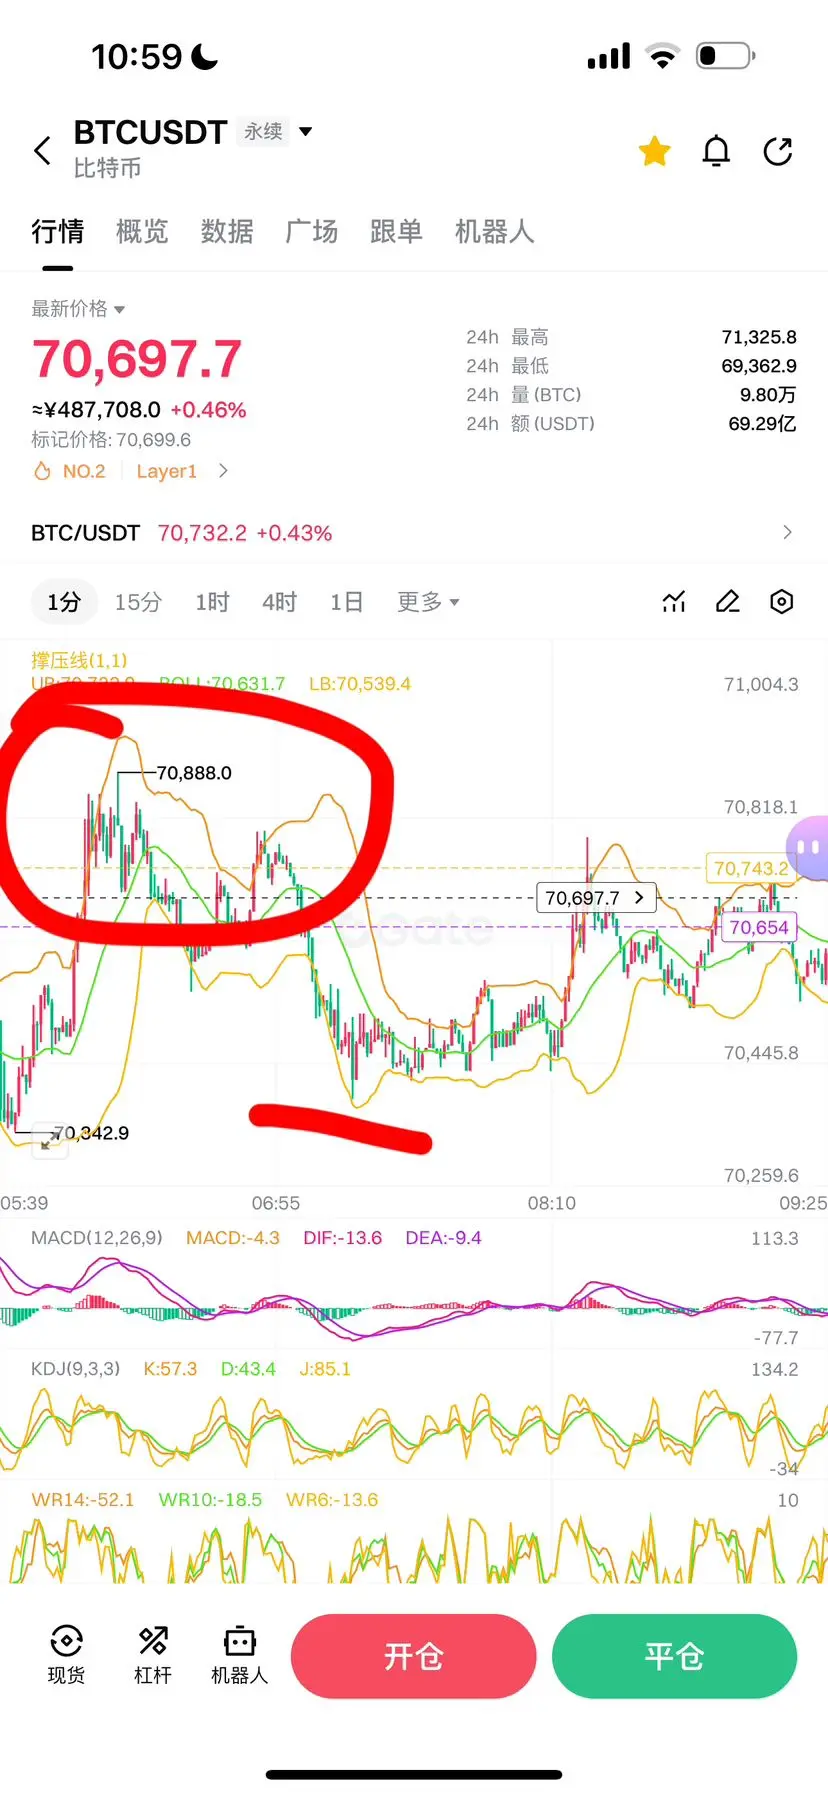
Task: Switch to the 概览 tab
Action: [142, 232]
